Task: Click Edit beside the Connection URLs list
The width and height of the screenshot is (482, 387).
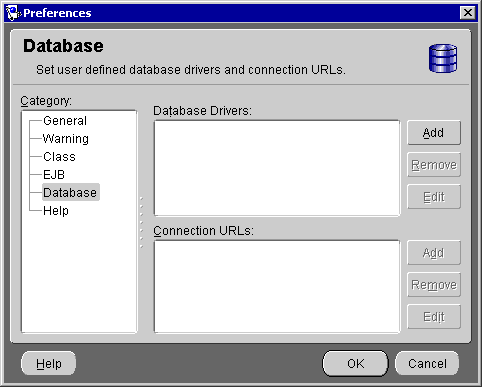Action: pos(434,317)
